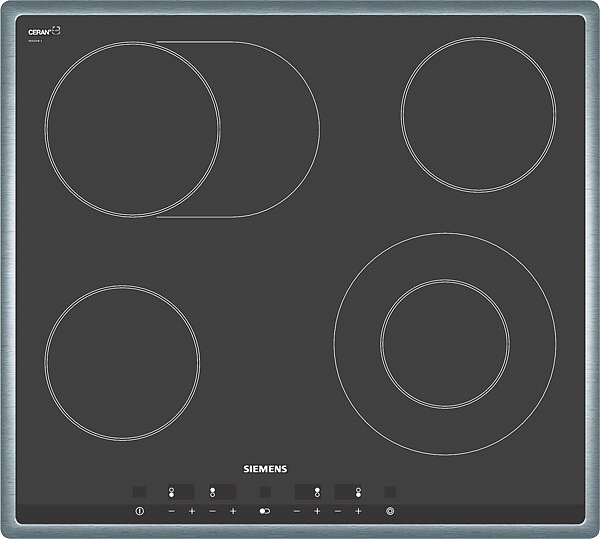The height and width of the screenshot is (539, 600).
Task: Tap plus for the rear-left zone
Action: (x=233, y=511)
